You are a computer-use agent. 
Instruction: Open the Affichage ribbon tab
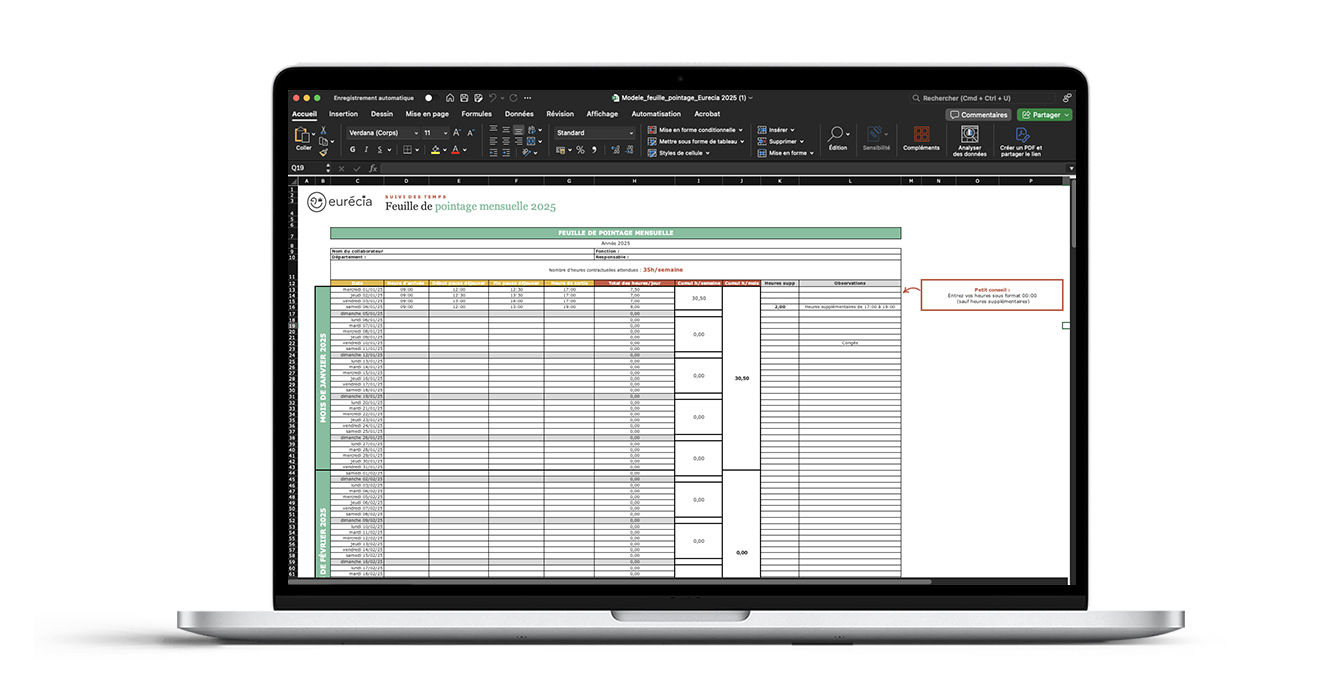coord(602,114)
